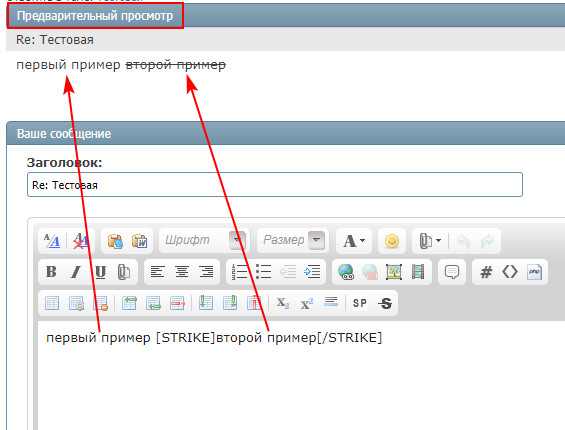Screen dimensions: 565x430
Task: Toggle Underline formatting
Action: [100, 272]
